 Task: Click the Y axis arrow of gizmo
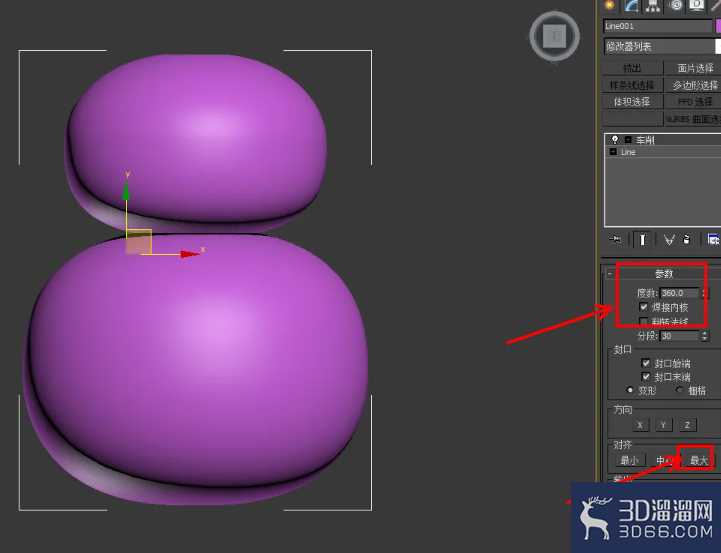click(126, 191)
